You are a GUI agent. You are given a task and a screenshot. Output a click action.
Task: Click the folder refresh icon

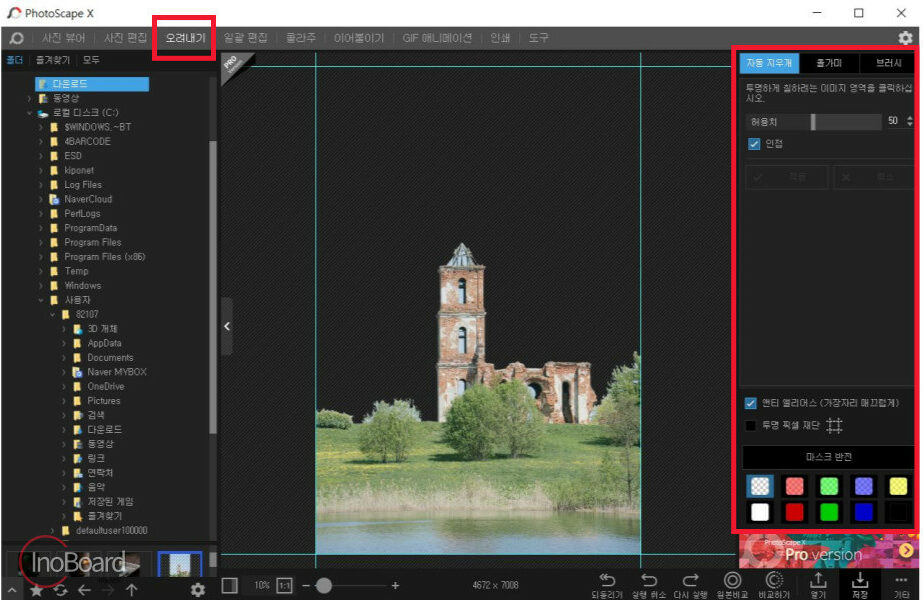click(x=60, y=590)
